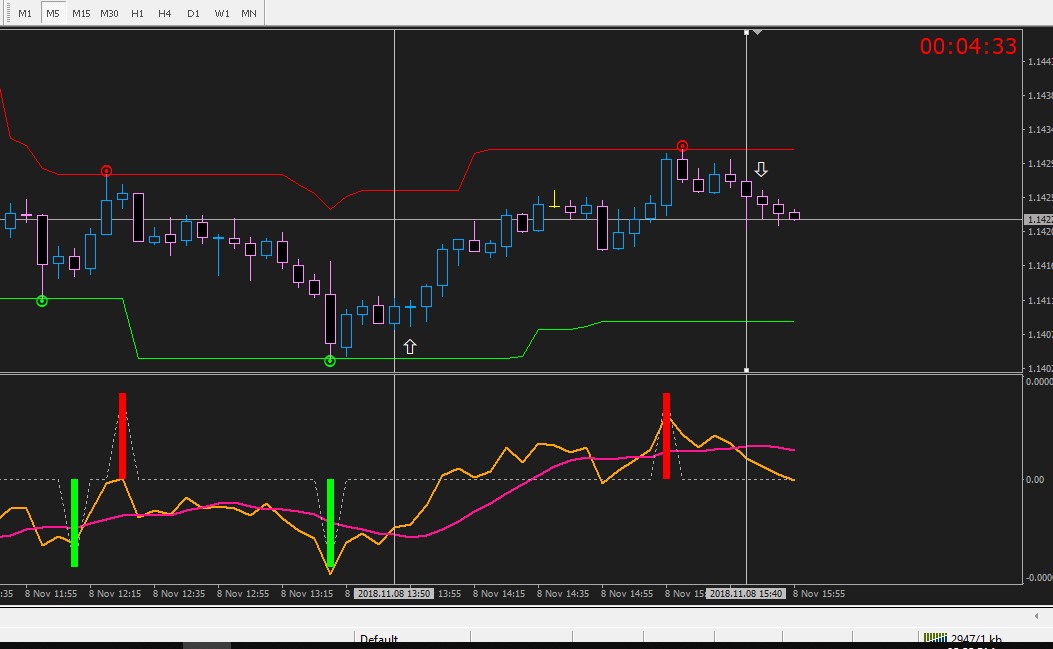Open the Default profile in status bar

click(x=379, y=638)
